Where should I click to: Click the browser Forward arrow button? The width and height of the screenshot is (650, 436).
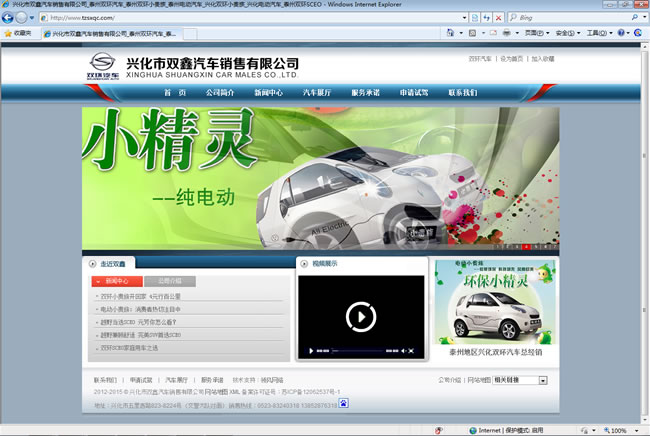22,17
